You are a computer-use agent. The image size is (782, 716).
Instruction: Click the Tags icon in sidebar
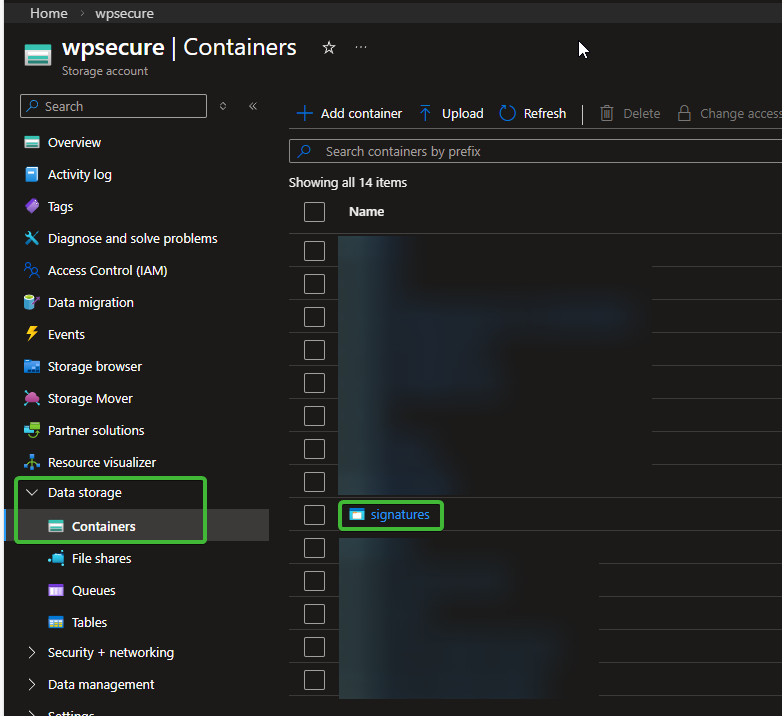(x=32, y=206)
